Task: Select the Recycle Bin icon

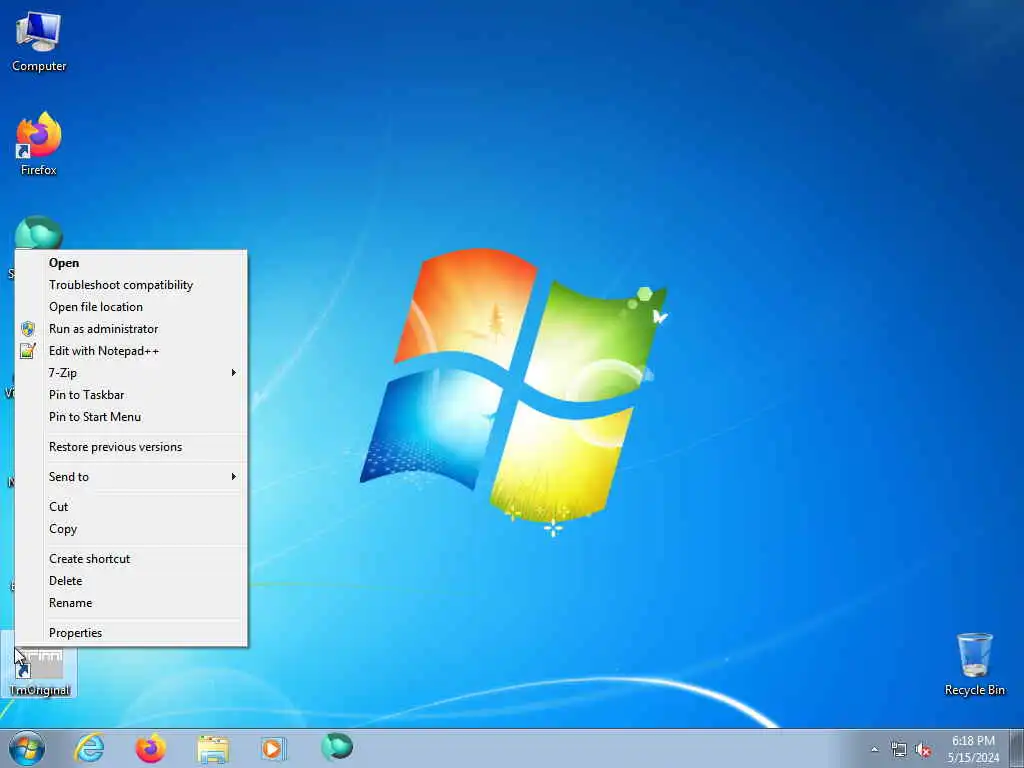Action: click(x=974, y=664)
